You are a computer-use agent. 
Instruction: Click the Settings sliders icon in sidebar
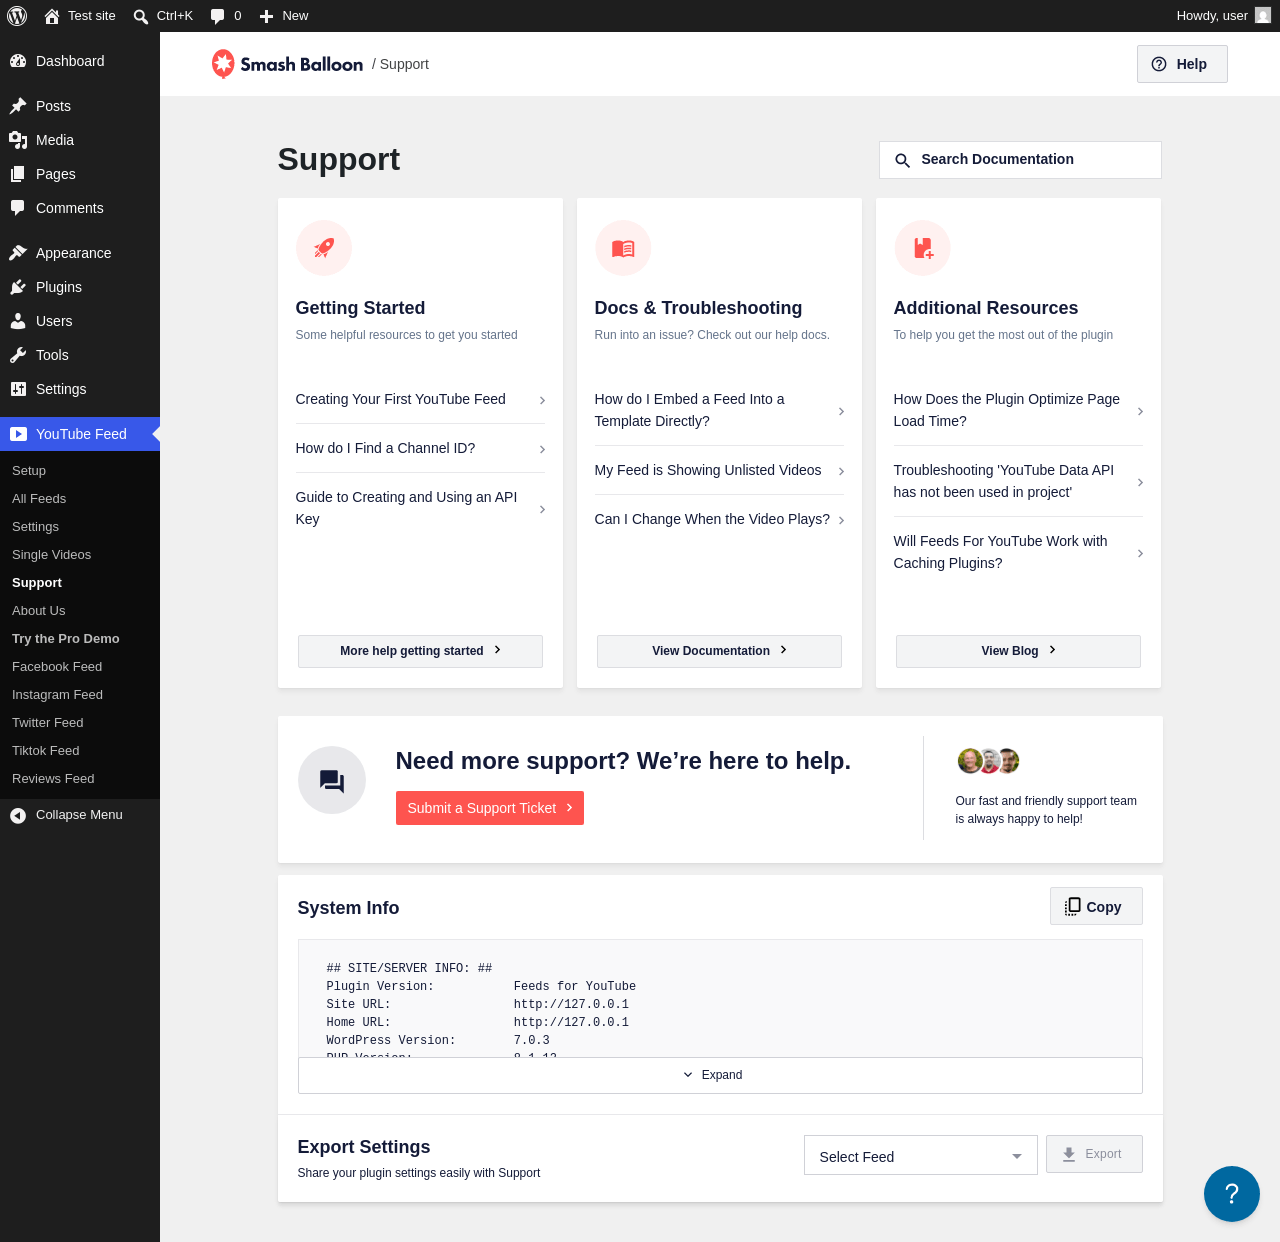coord(18,389)
